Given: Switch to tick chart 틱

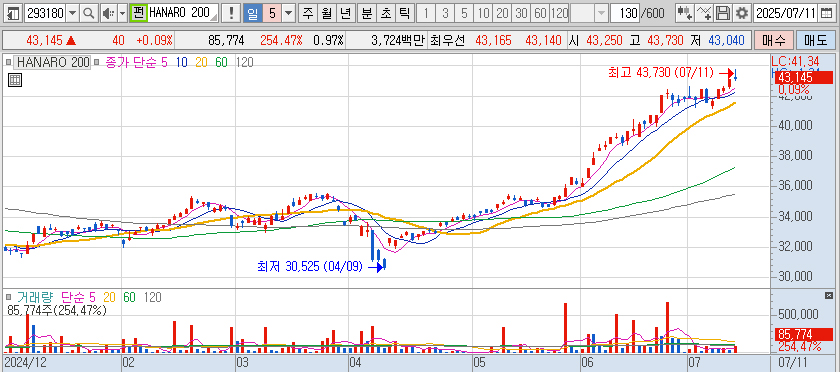Looking at the screenshot, I should pos(404,13).
